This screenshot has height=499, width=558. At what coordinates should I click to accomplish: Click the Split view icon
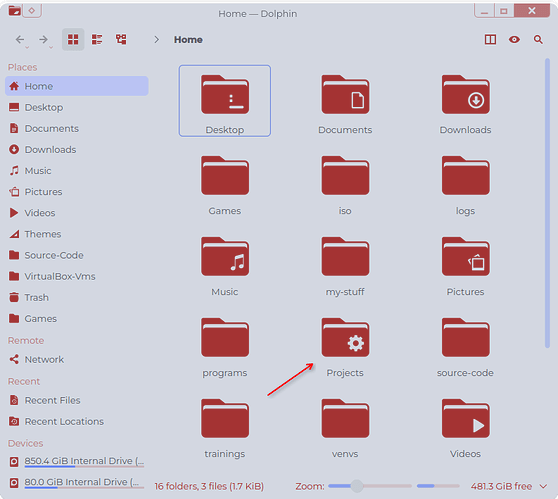(490, 40)
